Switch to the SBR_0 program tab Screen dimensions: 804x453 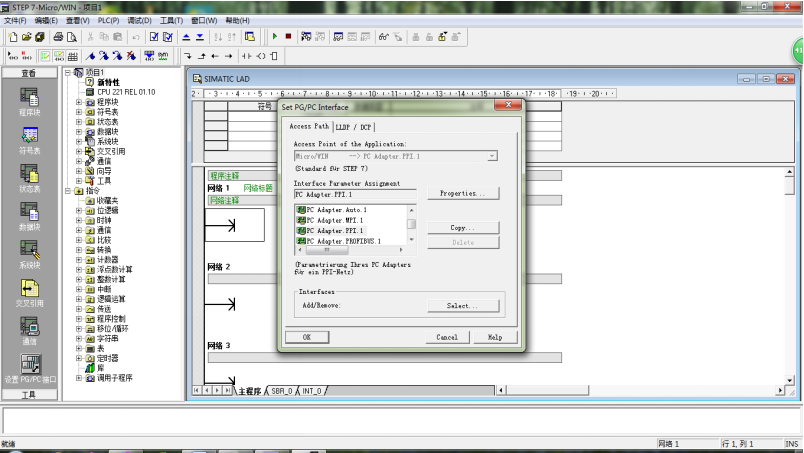pyautogui.click(x=282, y=391)
